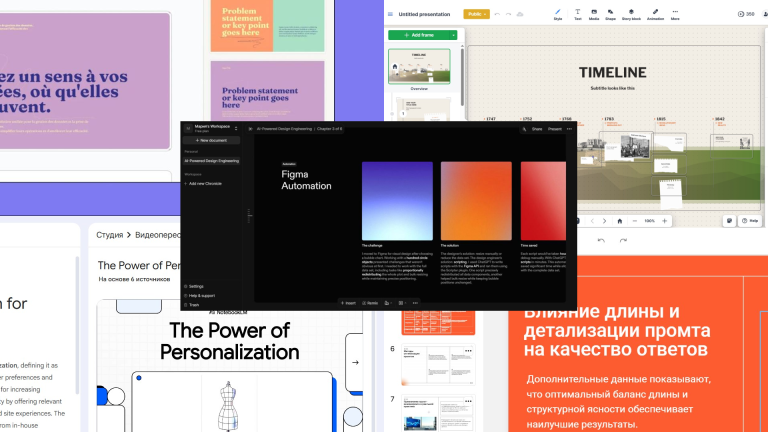768x432 pixels.
Task: Click Add new Chronicle in sidebar
Action: tap(203, 184)
